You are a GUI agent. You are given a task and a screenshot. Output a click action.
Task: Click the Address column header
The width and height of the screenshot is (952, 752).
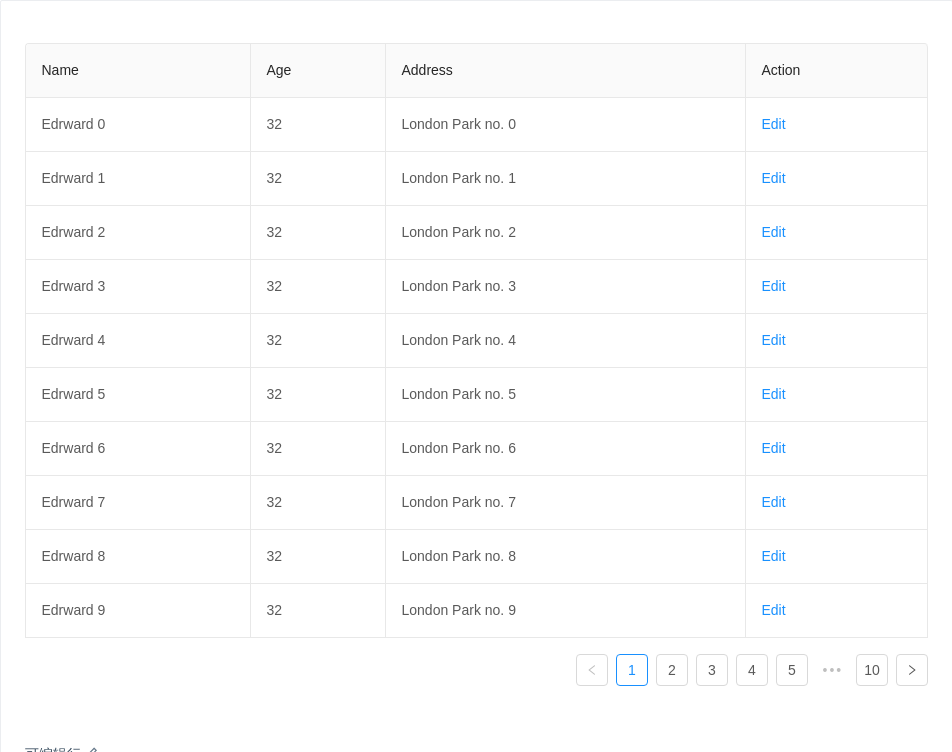click(427, 70)
